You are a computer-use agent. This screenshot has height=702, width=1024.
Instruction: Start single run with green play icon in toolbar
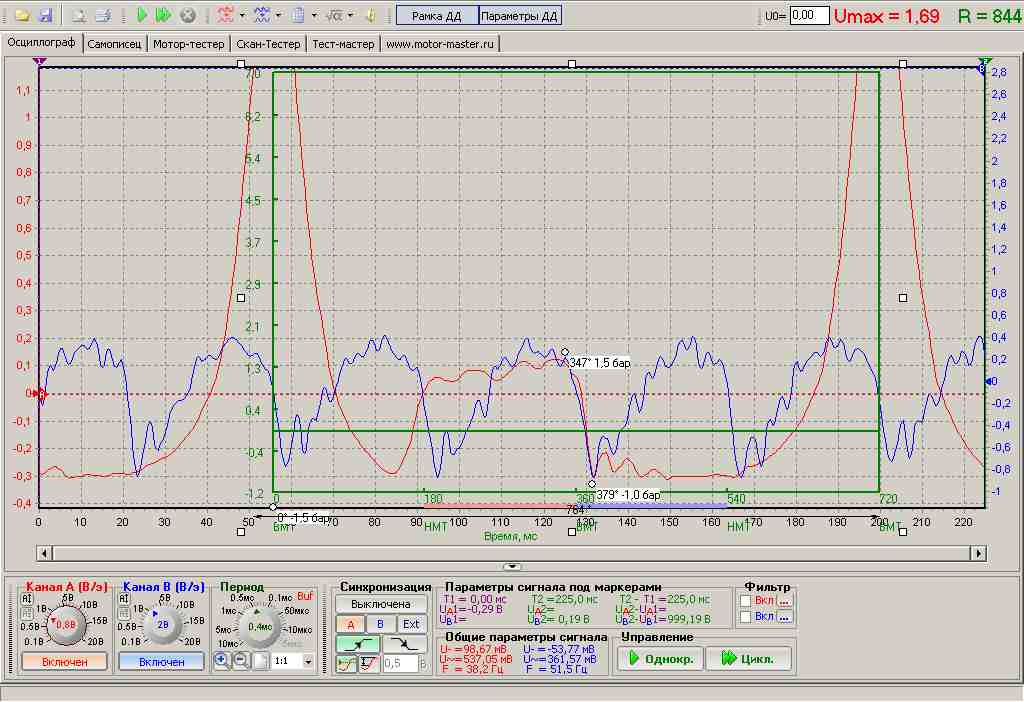[142, 16]
